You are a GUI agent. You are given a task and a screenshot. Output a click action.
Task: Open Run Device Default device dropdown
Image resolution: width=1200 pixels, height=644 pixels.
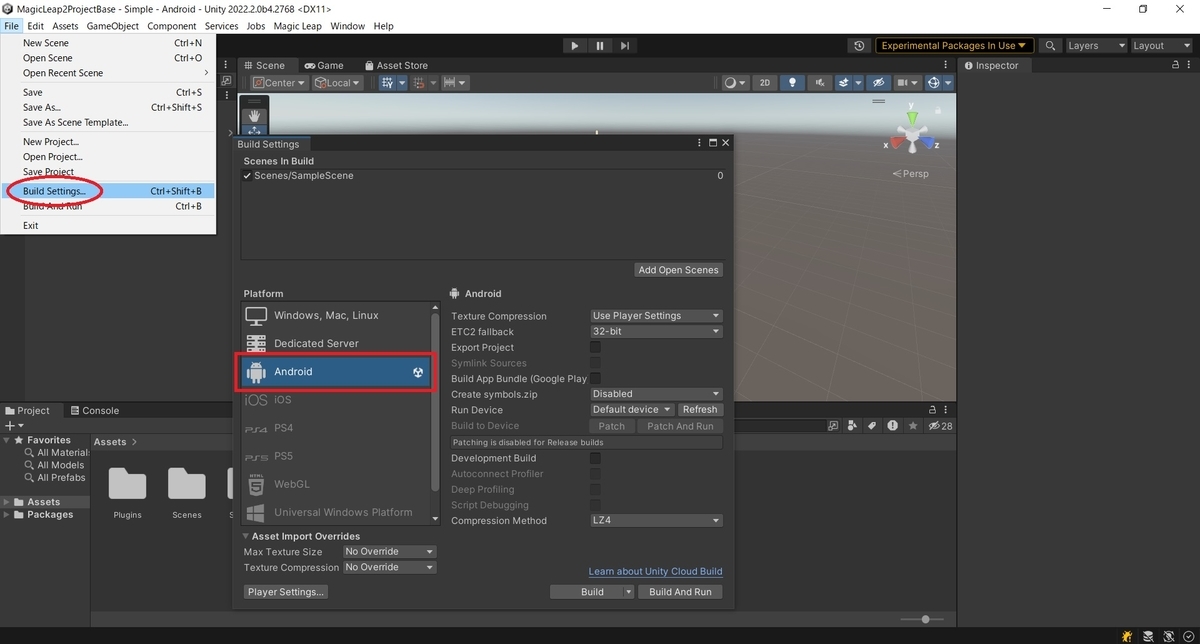632,410
